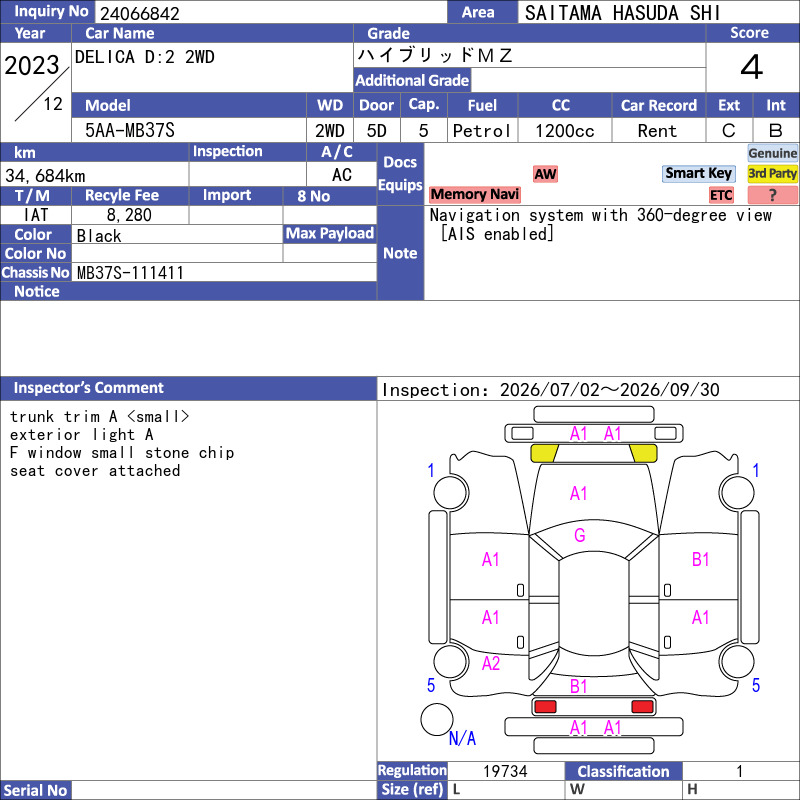The width and height of the screenshot is (800, 800).
Task: Select the A2 mark on left rear fender
Action: (x=490, y=663)
